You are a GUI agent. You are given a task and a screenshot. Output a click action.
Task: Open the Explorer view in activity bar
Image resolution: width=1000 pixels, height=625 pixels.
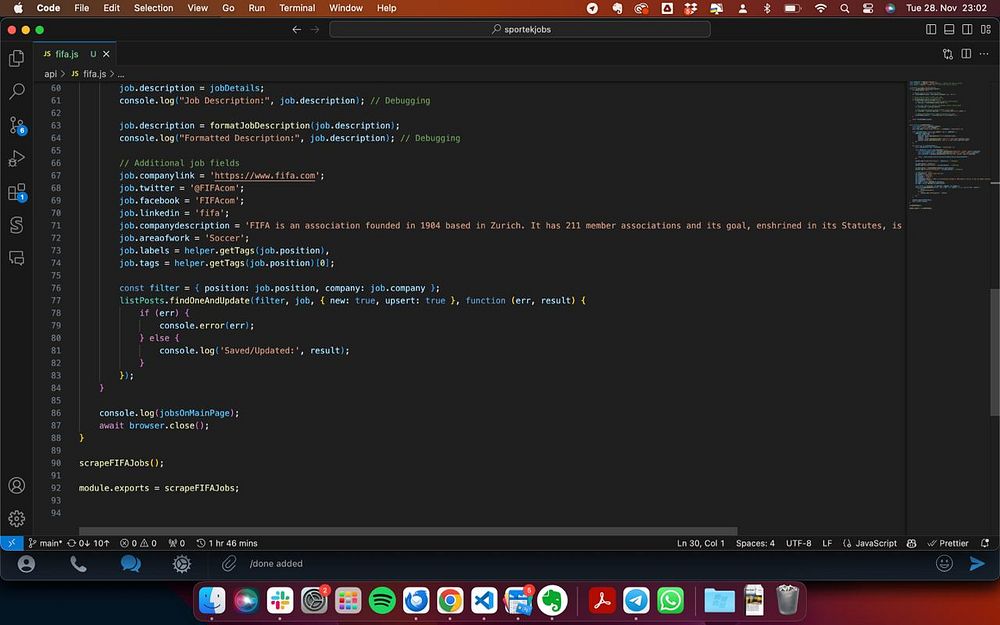pyautogui.click(x=16, y=58)
